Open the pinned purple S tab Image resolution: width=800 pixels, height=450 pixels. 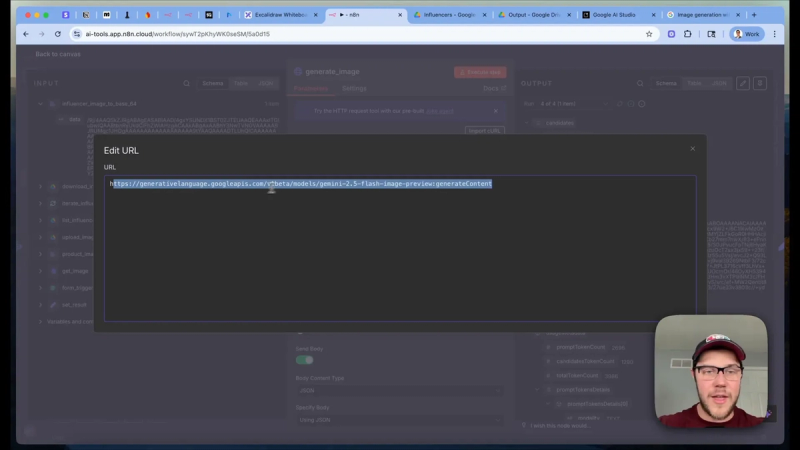click(x=65, y=15)
